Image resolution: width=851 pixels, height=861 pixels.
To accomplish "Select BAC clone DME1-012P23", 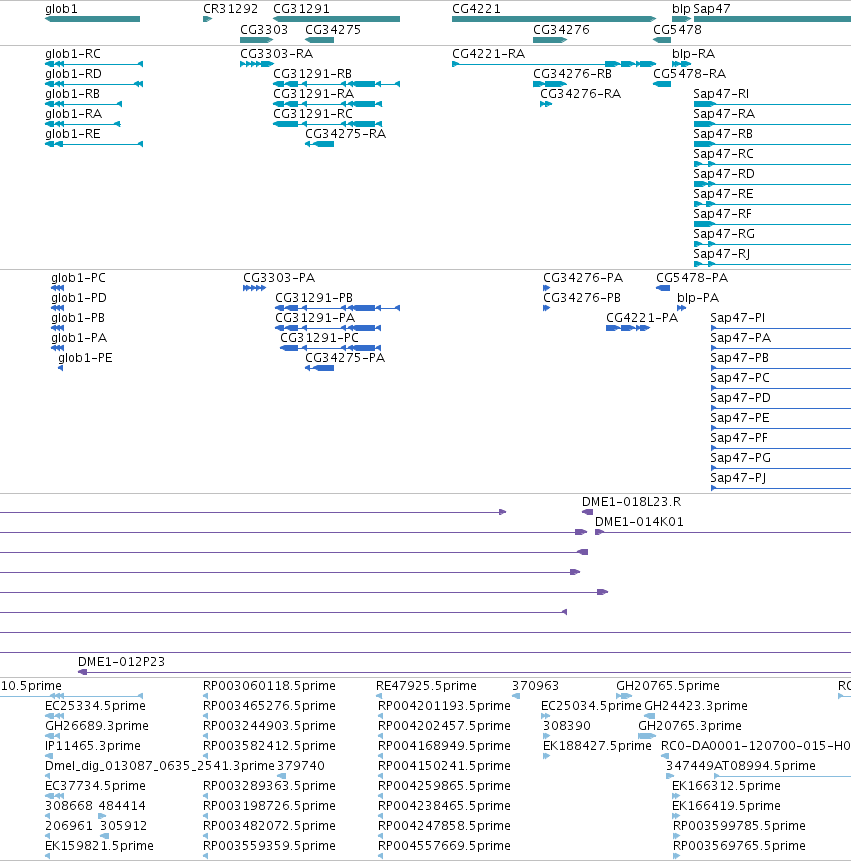I will (x=121, y=662).
